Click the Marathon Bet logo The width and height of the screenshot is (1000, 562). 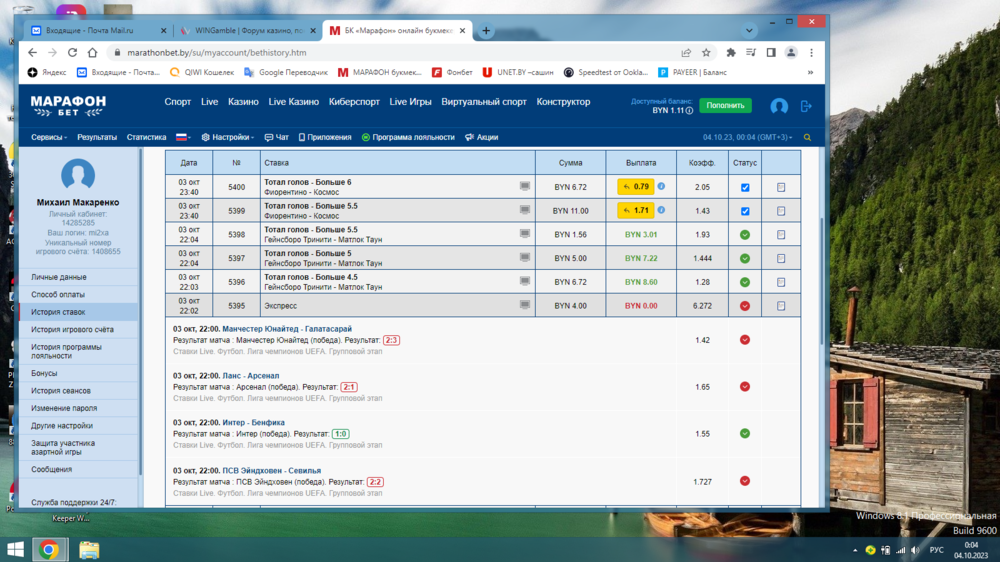[x=68, y=106]
